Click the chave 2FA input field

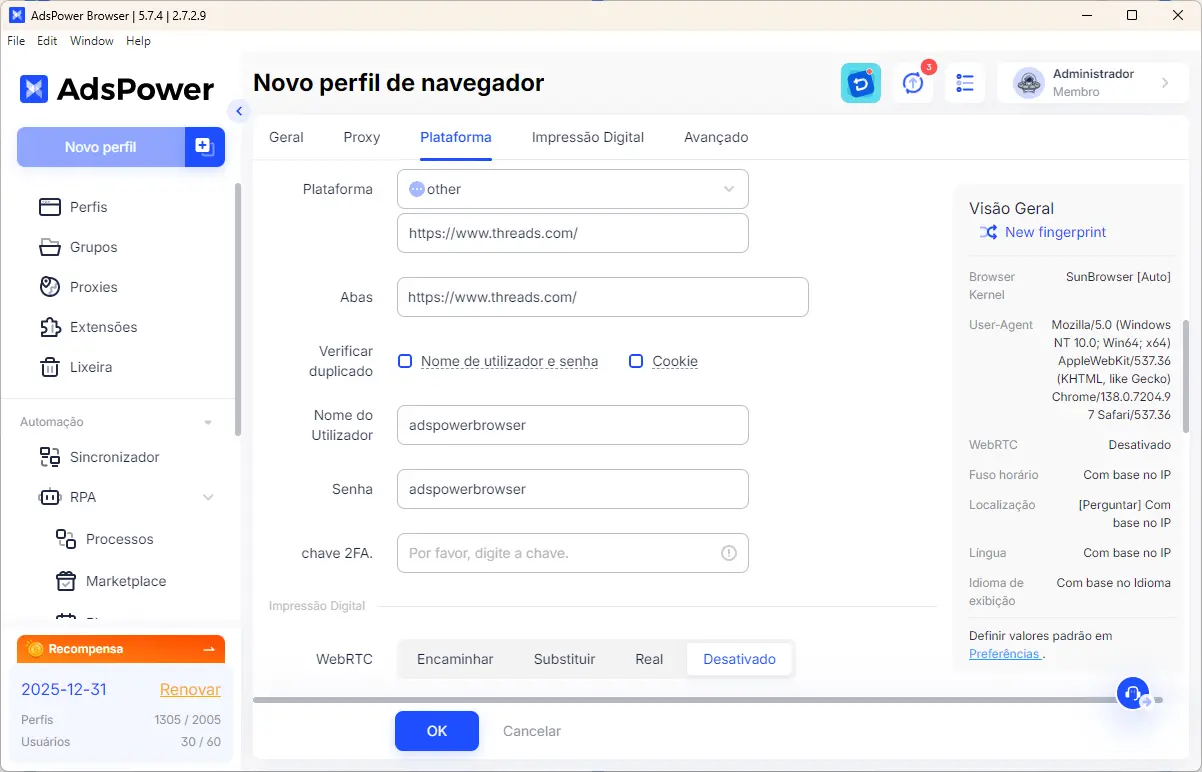(x=573, y=553)
